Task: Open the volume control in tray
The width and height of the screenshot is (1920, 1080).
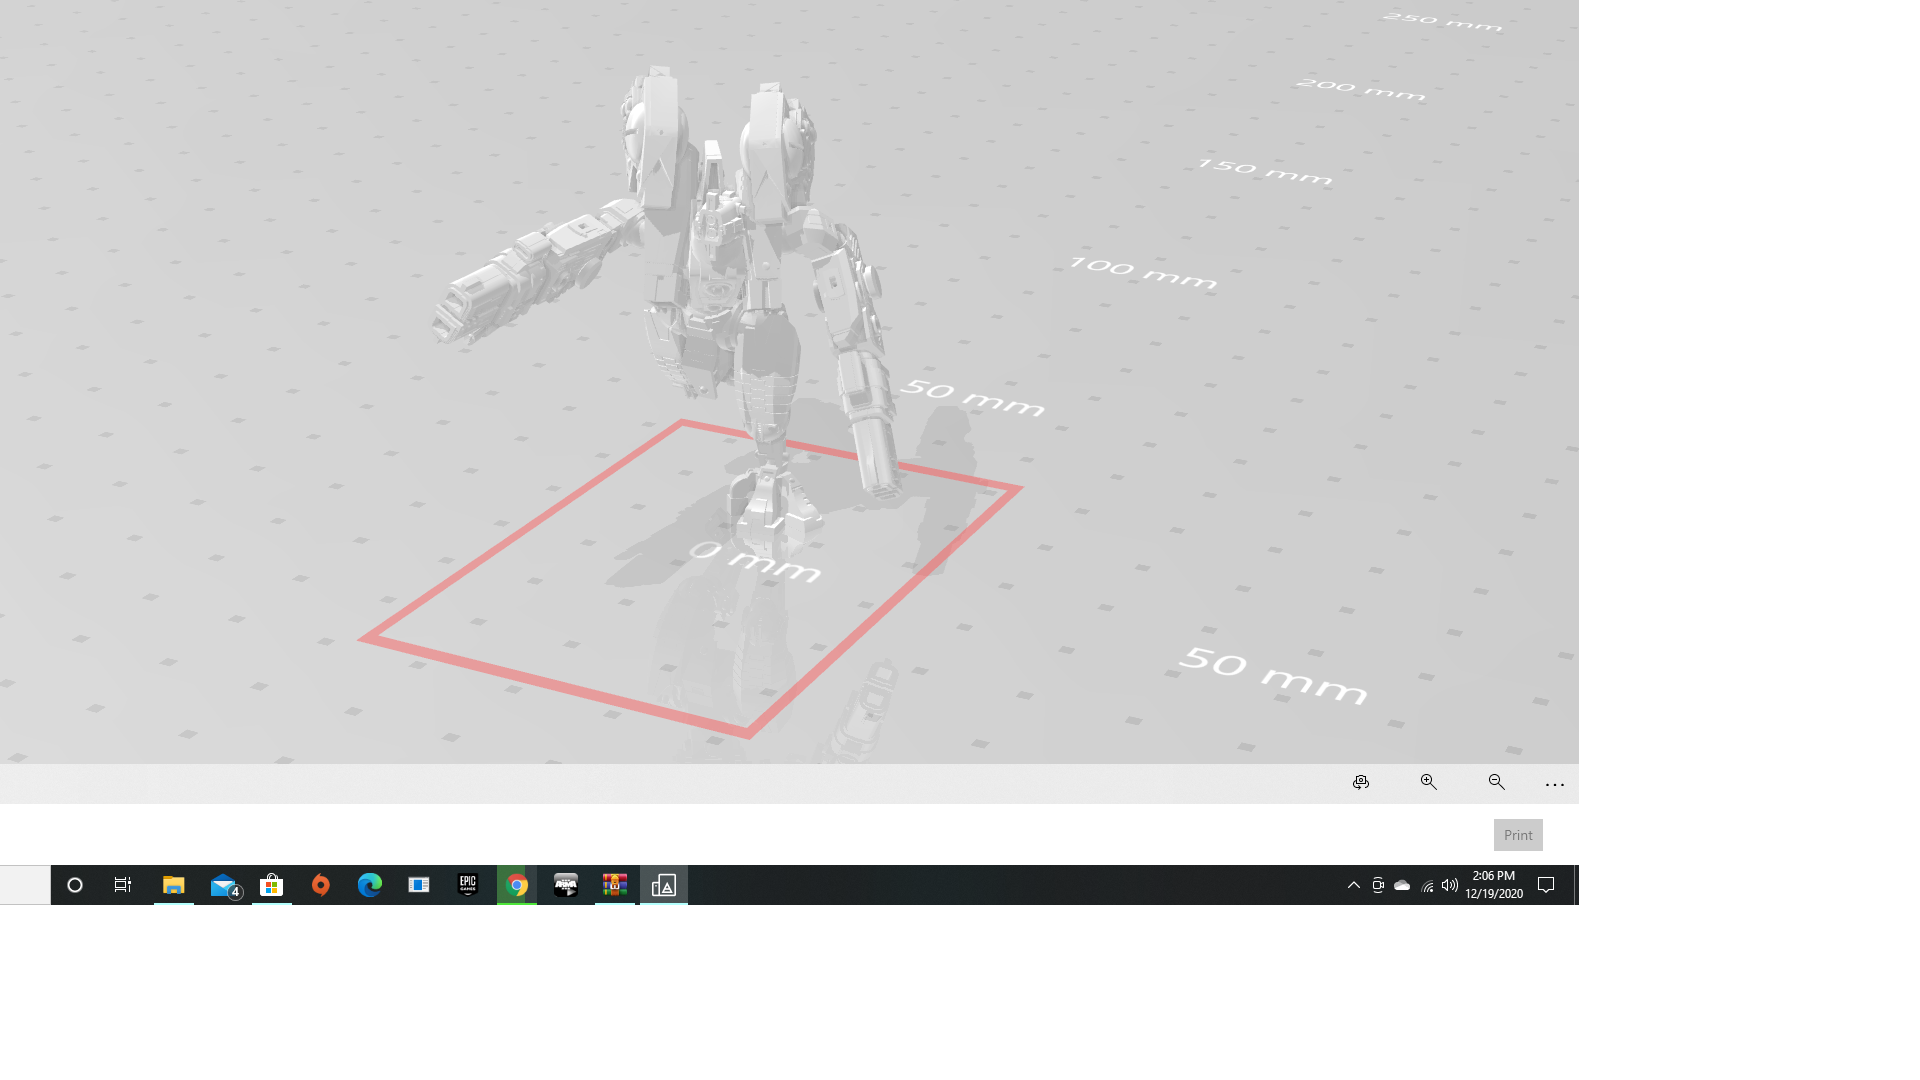Action: click(x=1450, y=885)
